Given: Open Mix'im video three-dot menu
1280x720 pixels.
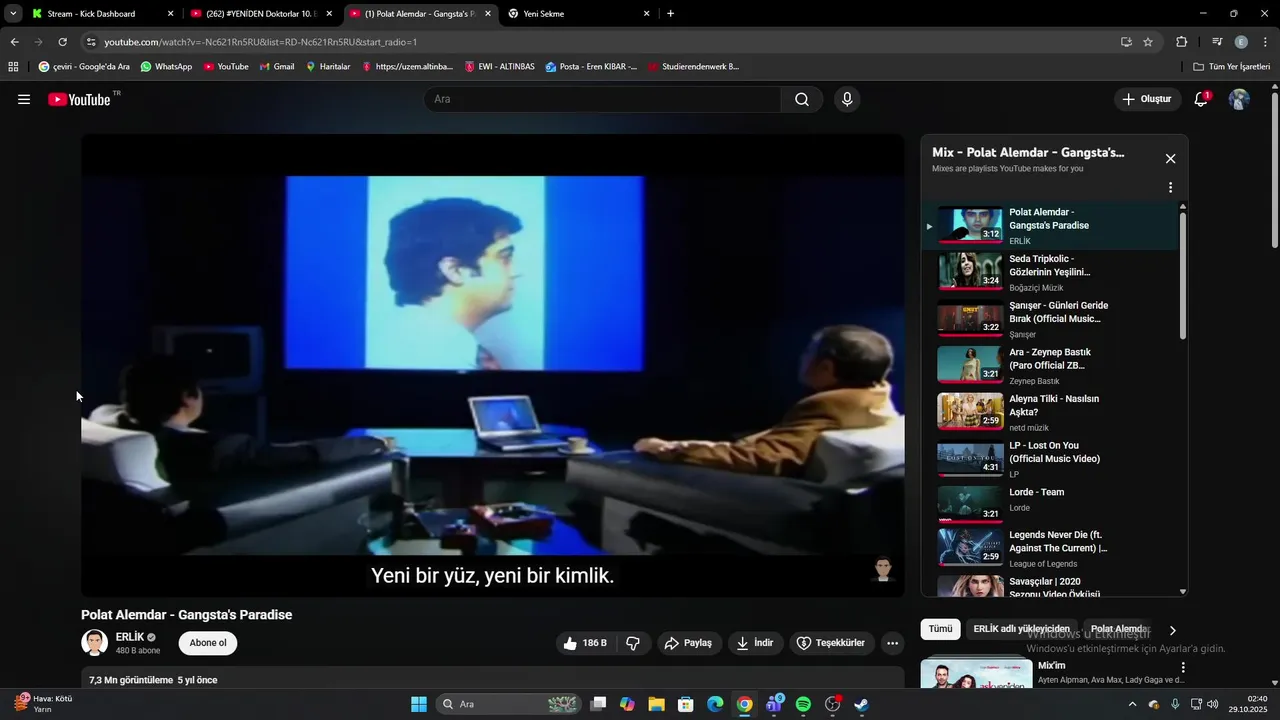Looking at the screenshot, I should point(1183,668).
